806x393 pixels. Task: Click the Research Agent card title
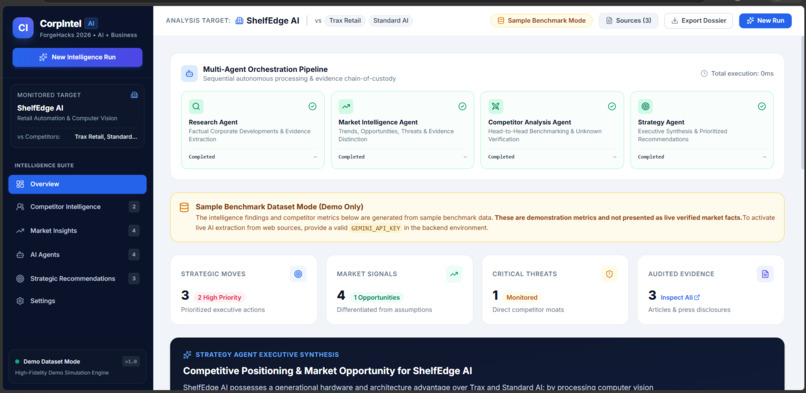(213, 122)
